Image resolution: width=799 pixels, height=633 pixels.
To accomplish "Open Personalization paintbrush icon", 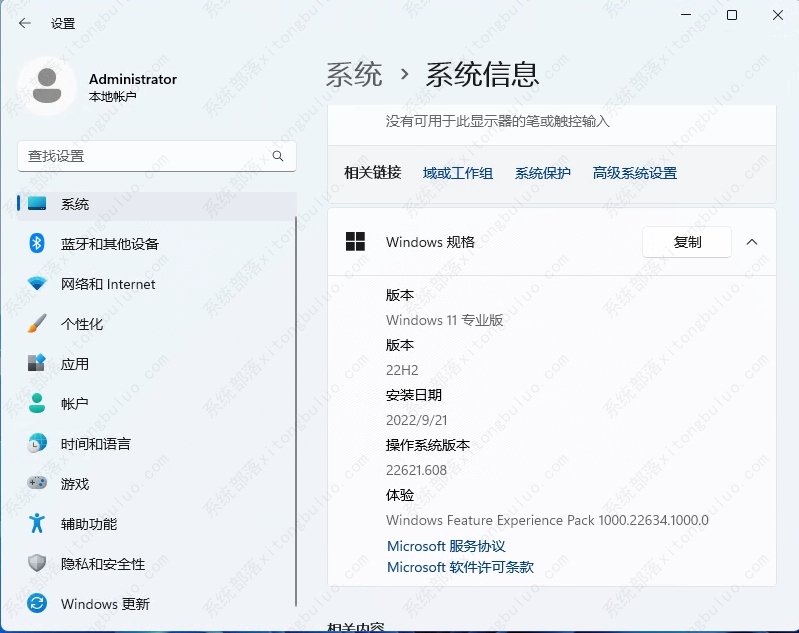I will 37,324.
